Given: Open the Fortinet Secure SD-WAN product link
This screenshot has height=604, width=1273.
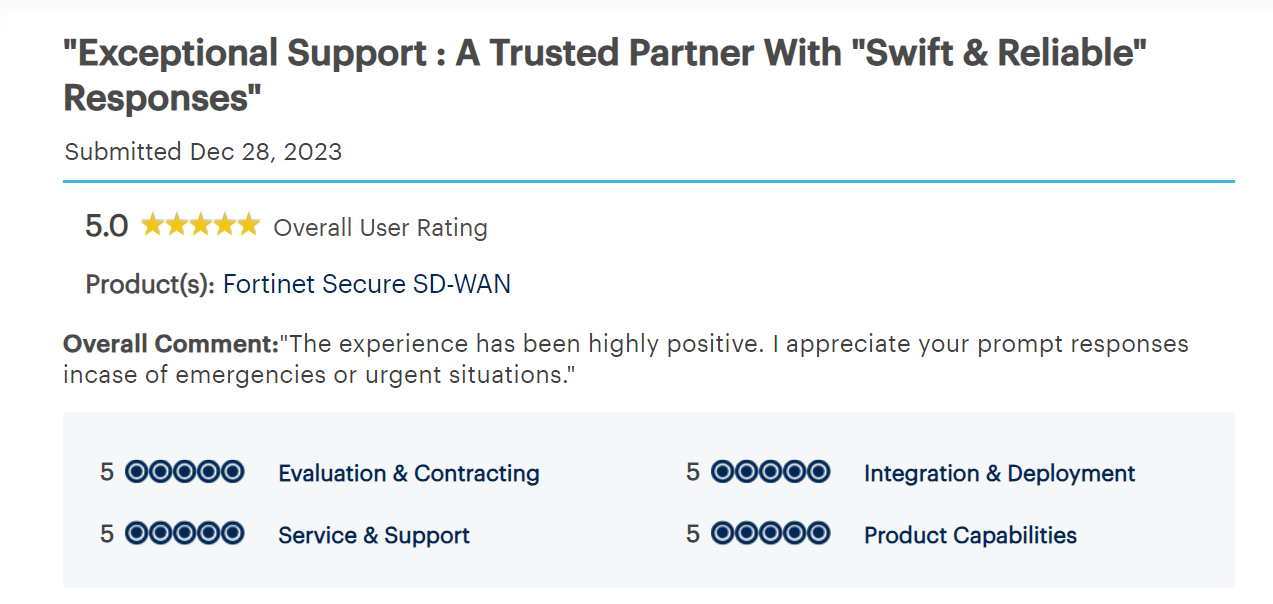Looking at the screenshot, I should click(x=366, y=284).
